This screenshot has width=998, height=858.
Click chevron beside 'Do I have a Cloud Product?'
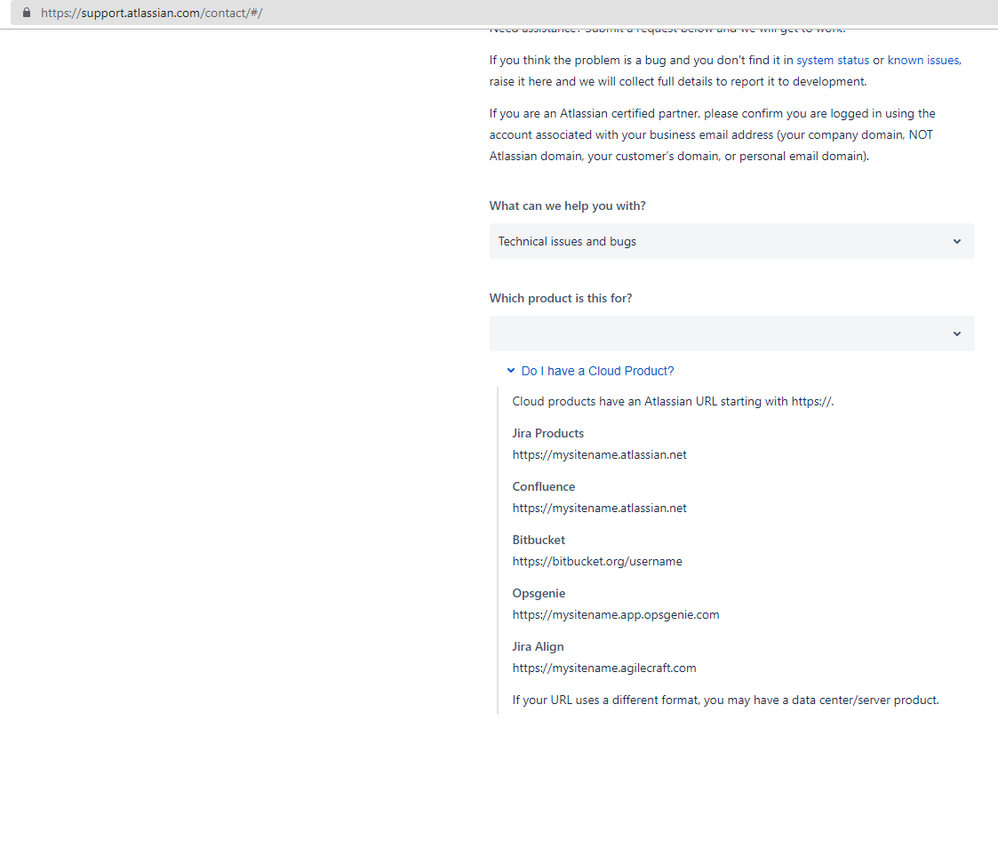(510, 370)
